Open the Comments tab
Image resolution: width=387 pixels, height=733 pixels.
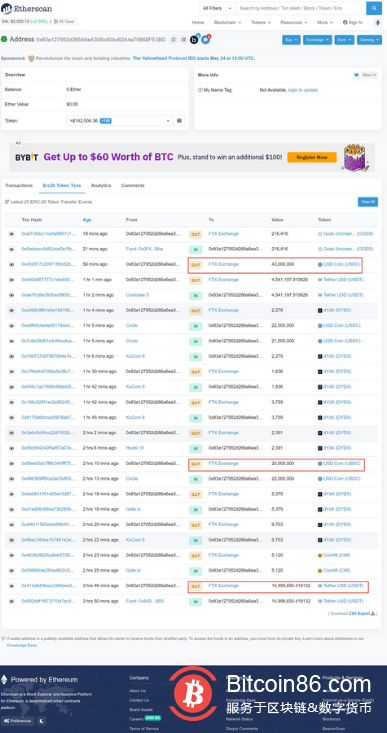133,186
